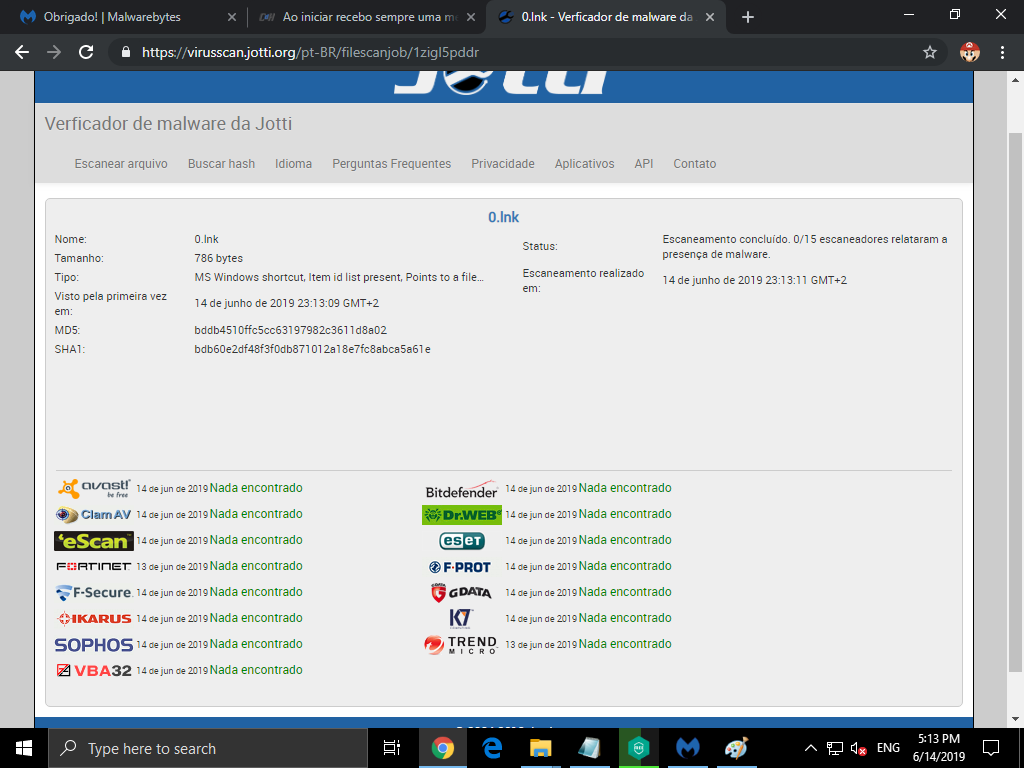Image resolution: width=1024 pixels, height=768 pixels.
Task: Click the F-Secure scanner logo
Action: pyautogui.click(x=94, y=592)
